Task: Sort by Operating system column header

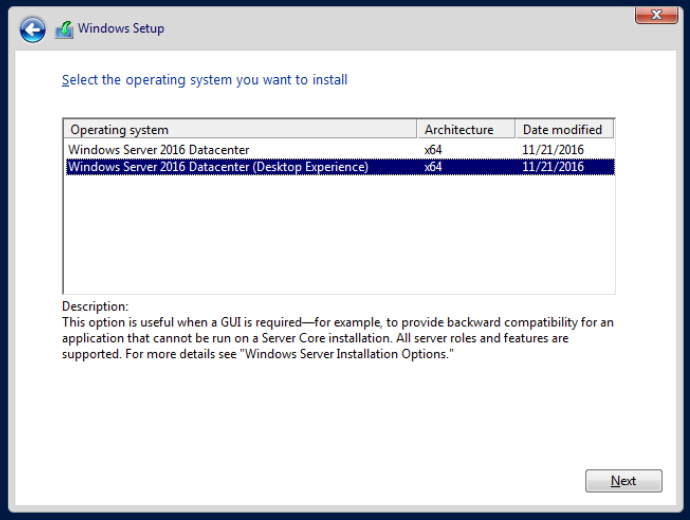Action: (x=240, y=129)
